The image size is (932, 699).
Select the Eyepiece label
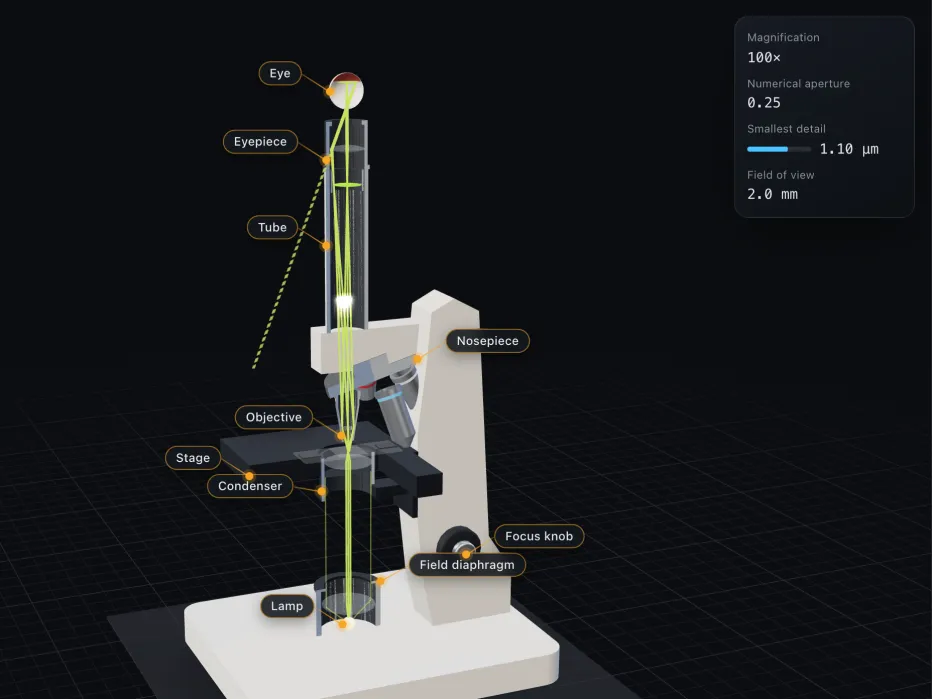pyautogui.click(x=260, y=141)
